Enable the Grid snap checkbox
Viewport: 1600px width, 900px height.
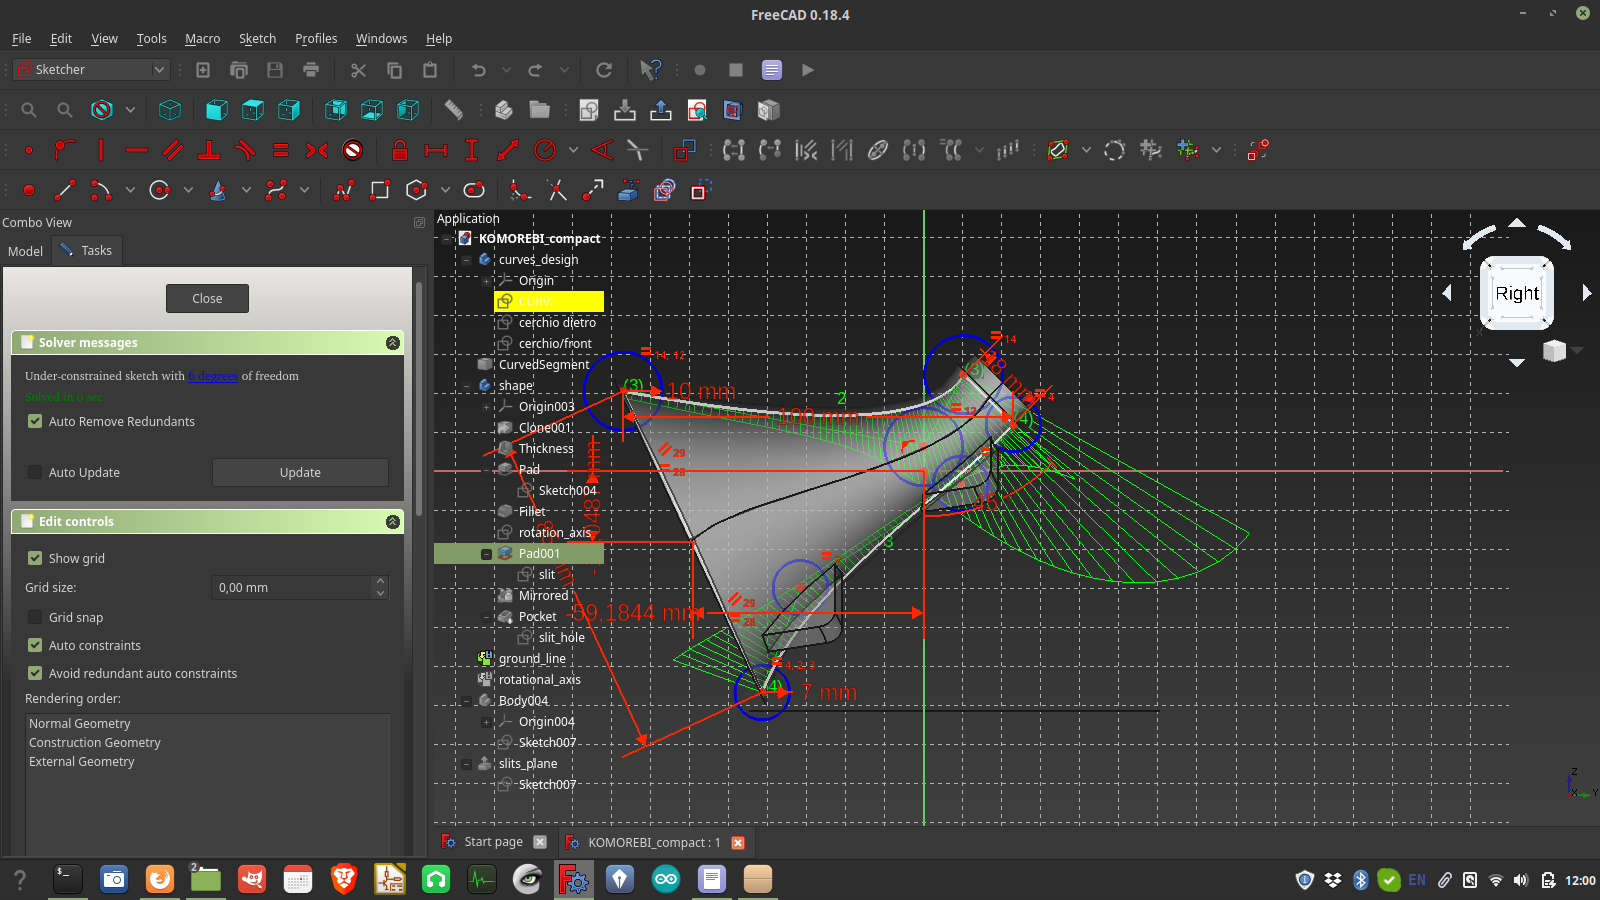coord(35,617)
